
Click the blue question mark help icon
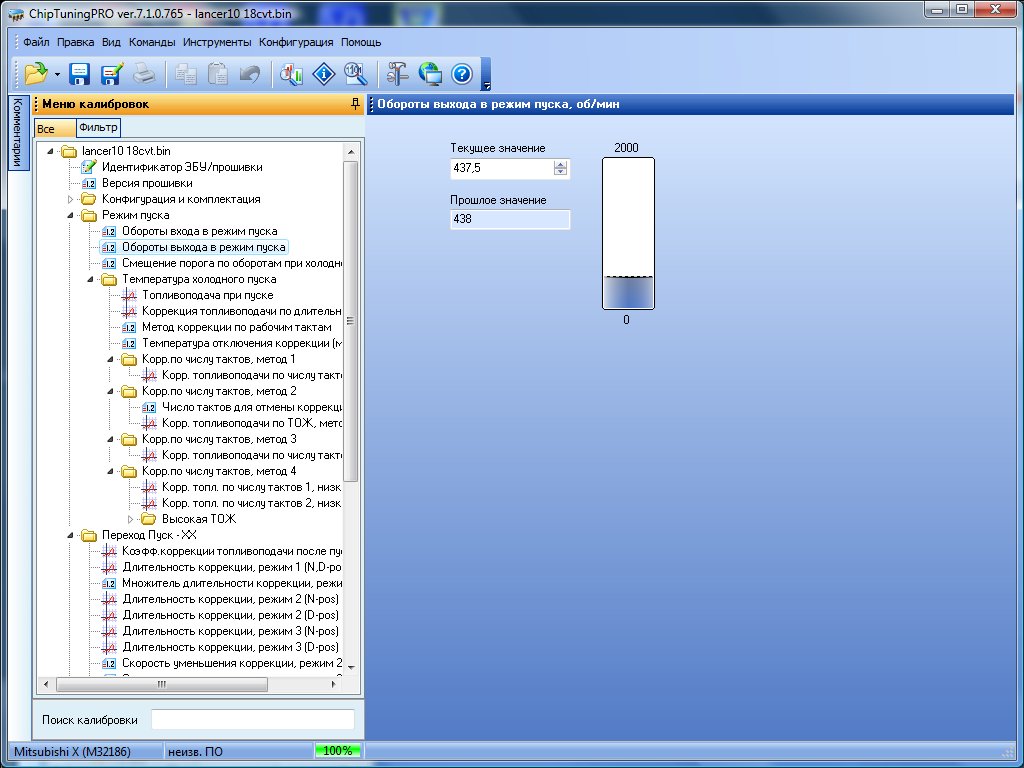(x=461, y=73)
